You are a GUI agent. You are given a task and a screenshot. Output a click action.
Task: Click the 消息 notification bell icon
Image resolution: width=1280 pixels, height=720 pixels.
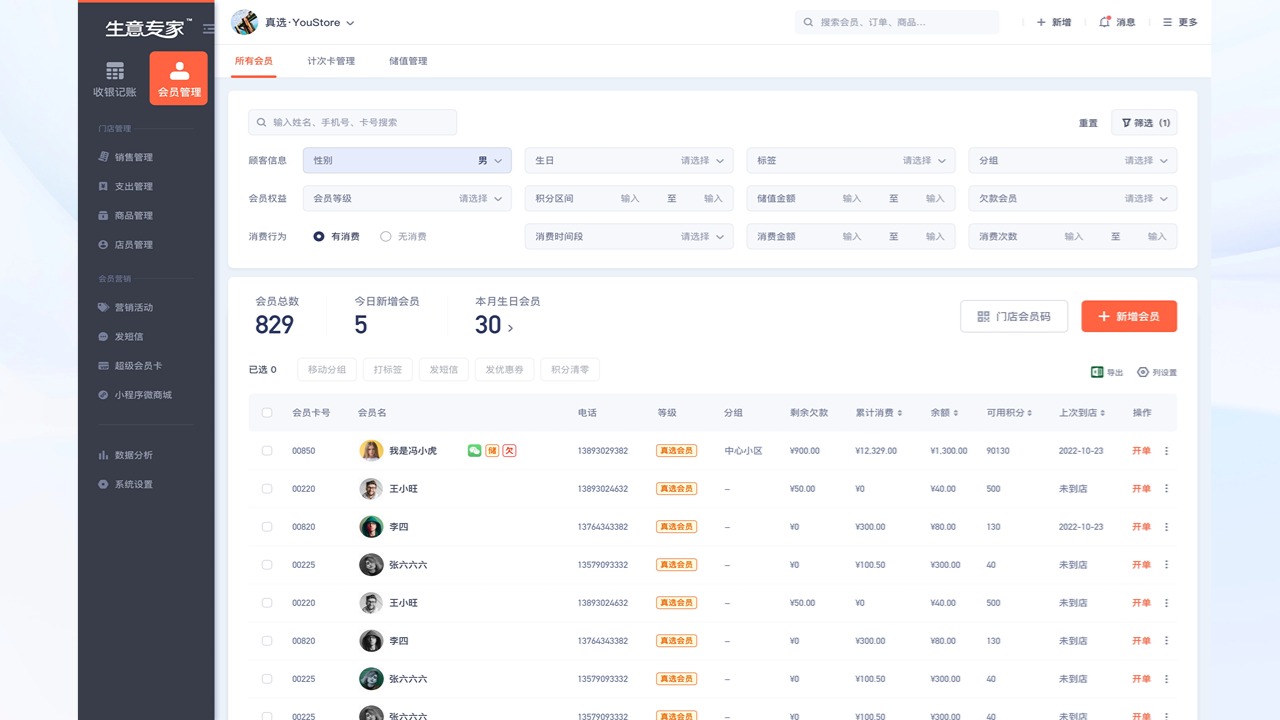(1103, 22)
